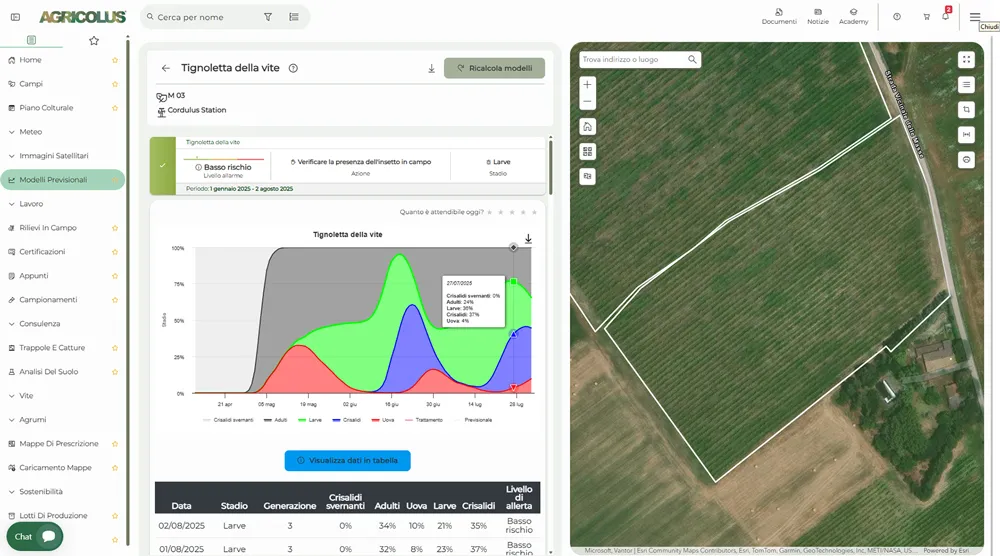The image size is (1000, 556).
Task: Click the search filter funnel icon
Action: click(268, 17)
